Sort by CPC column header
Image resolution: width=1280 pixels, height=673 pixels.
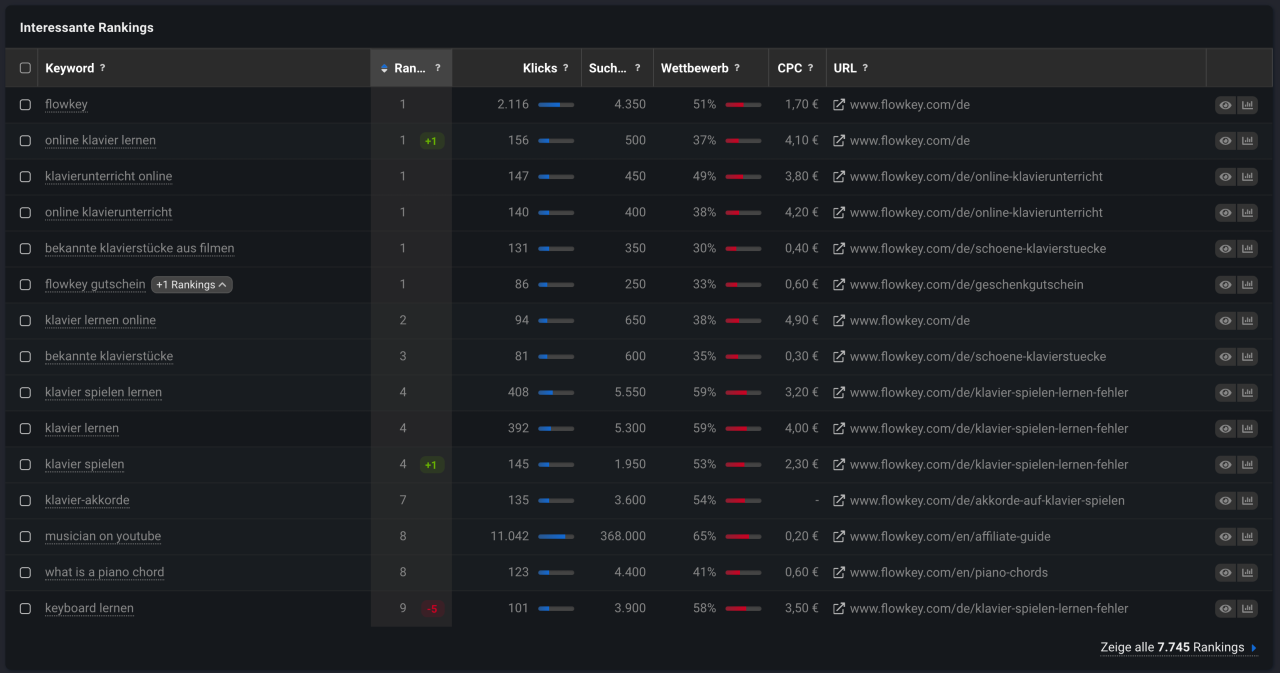pyautogui.click(x=790, y=69)
